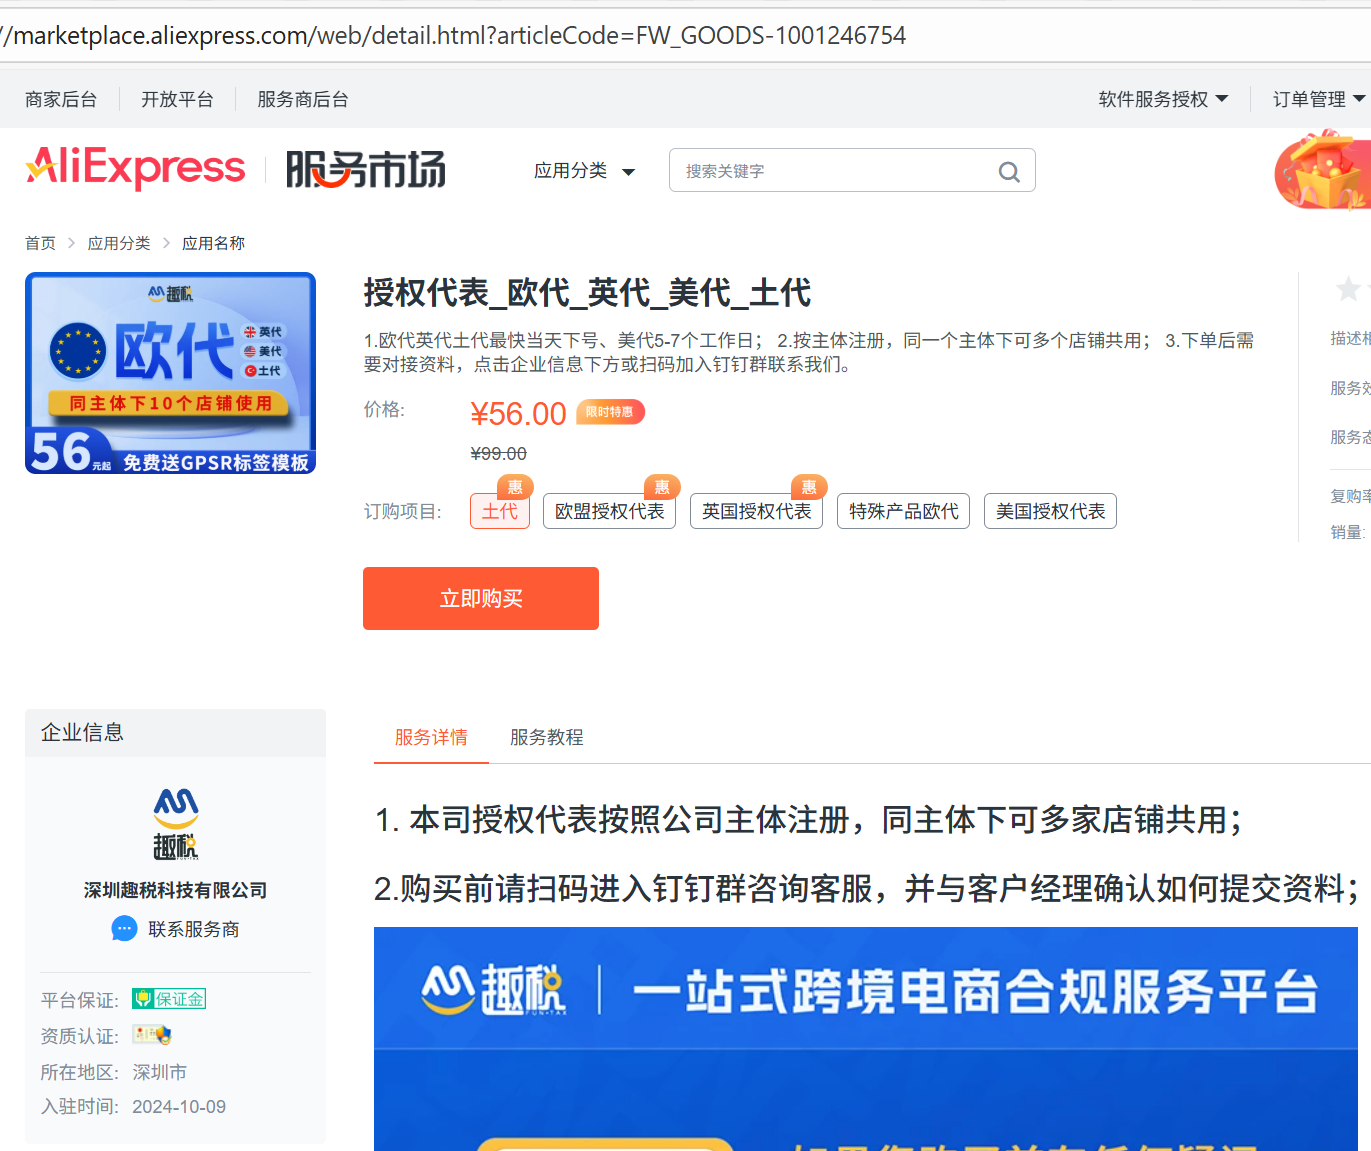Select the 英国授权代表 option

(x=757, y=511)
